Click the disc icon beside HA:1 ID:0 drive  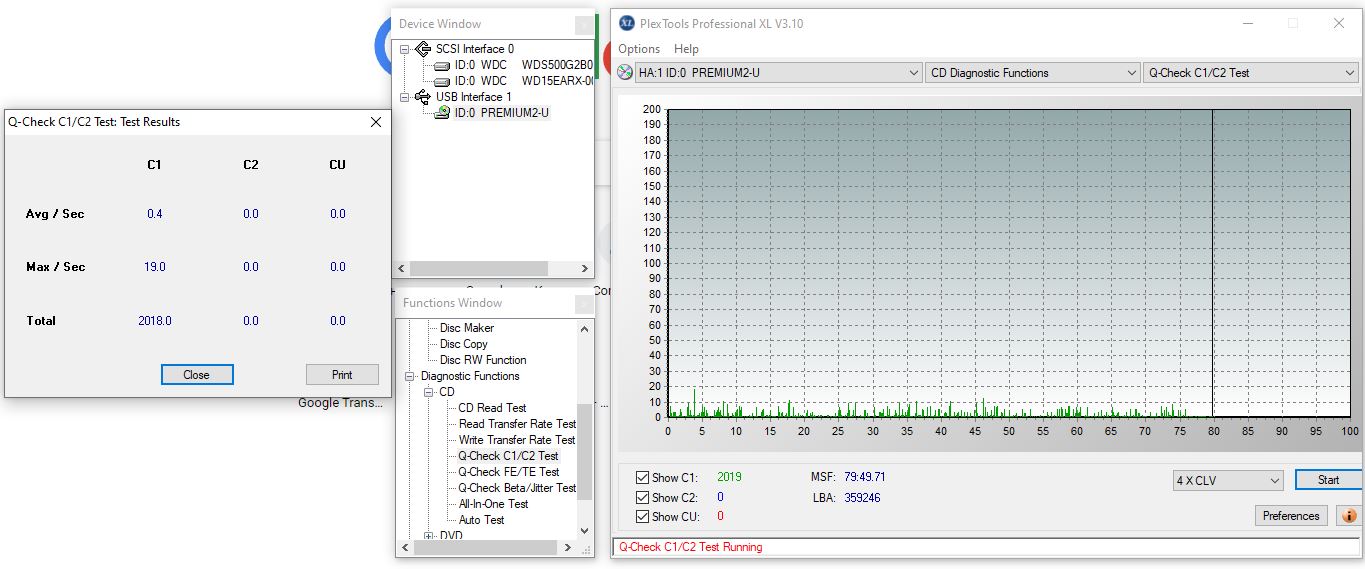625,72
